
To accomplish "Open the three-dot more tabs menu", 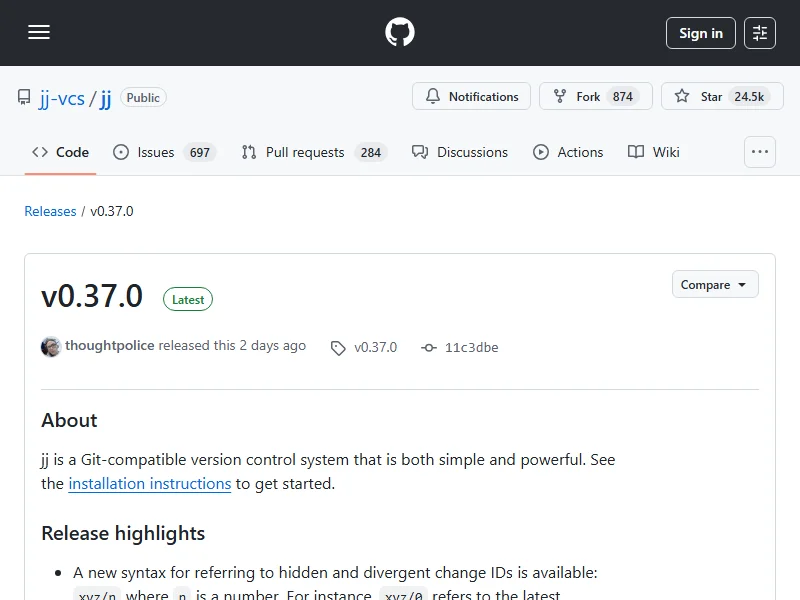I will click(760, 152).
